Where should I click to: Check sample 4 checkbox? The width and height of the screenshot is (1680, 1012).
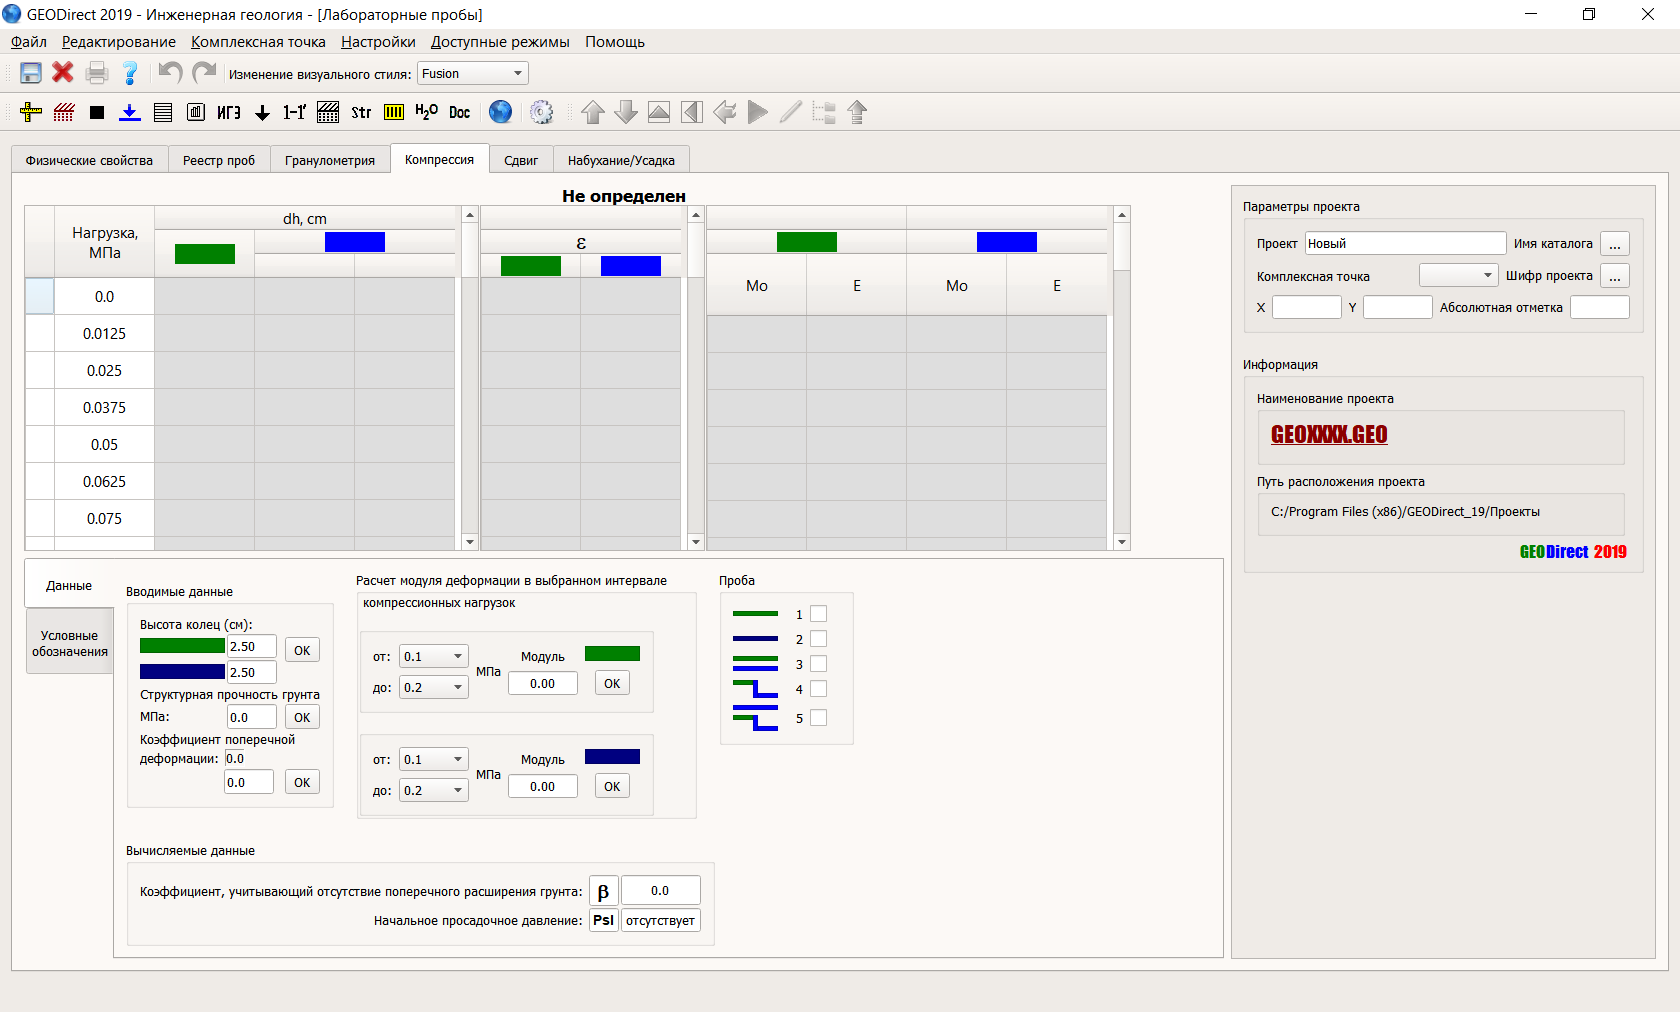818,689
